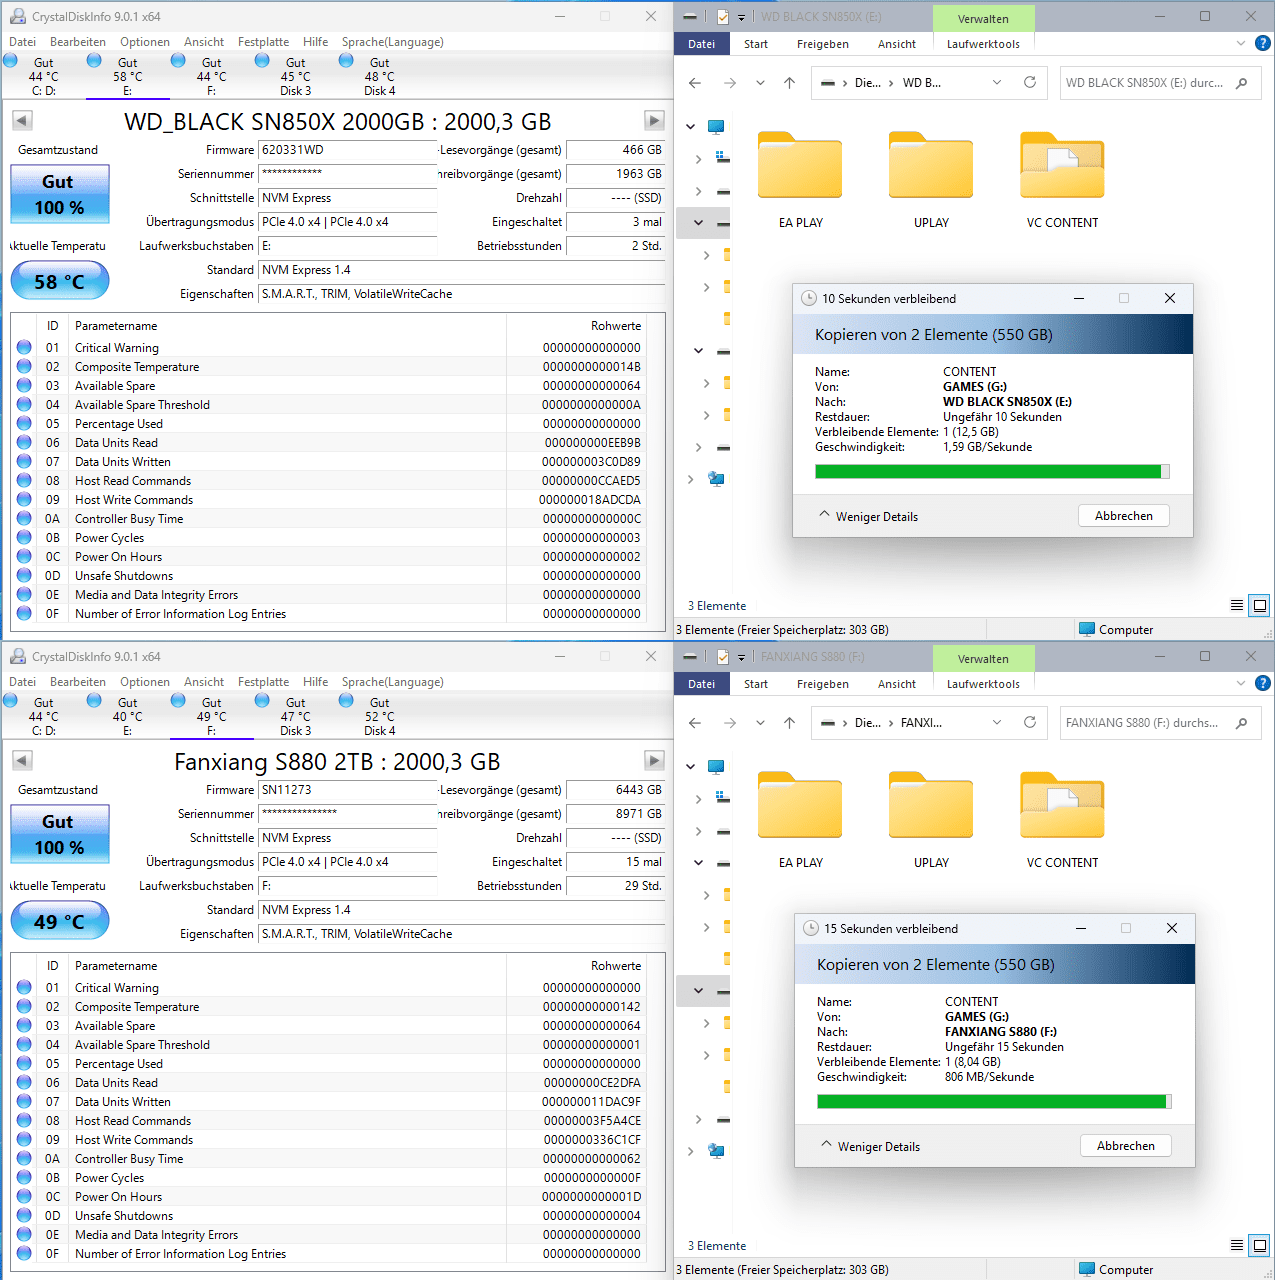Viewport: 1275px width, 1280px height.
Task: Select Disk 4 at 52 °C in Fanxiang CrystalDiskInfo
Action: [379, 716]
